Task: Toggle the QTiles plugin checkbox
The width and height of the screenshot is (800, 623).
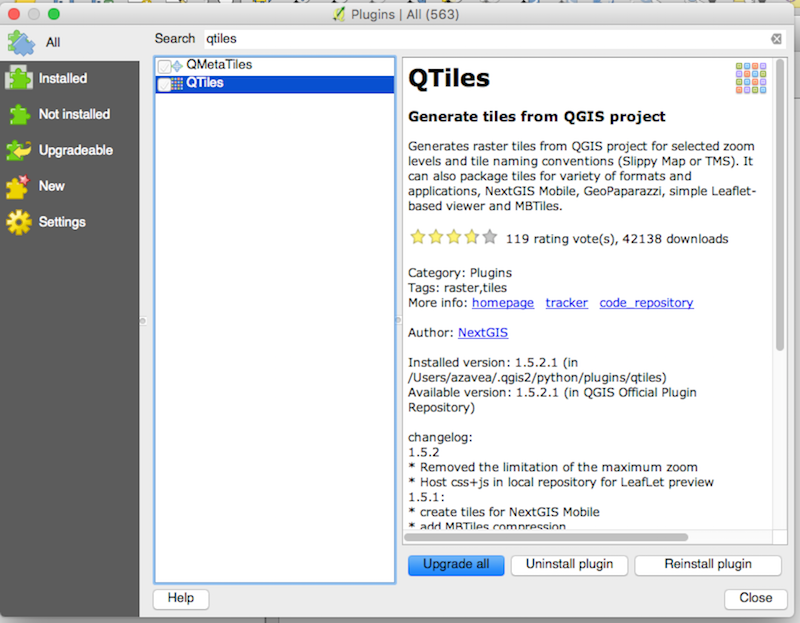Action: 165,84
